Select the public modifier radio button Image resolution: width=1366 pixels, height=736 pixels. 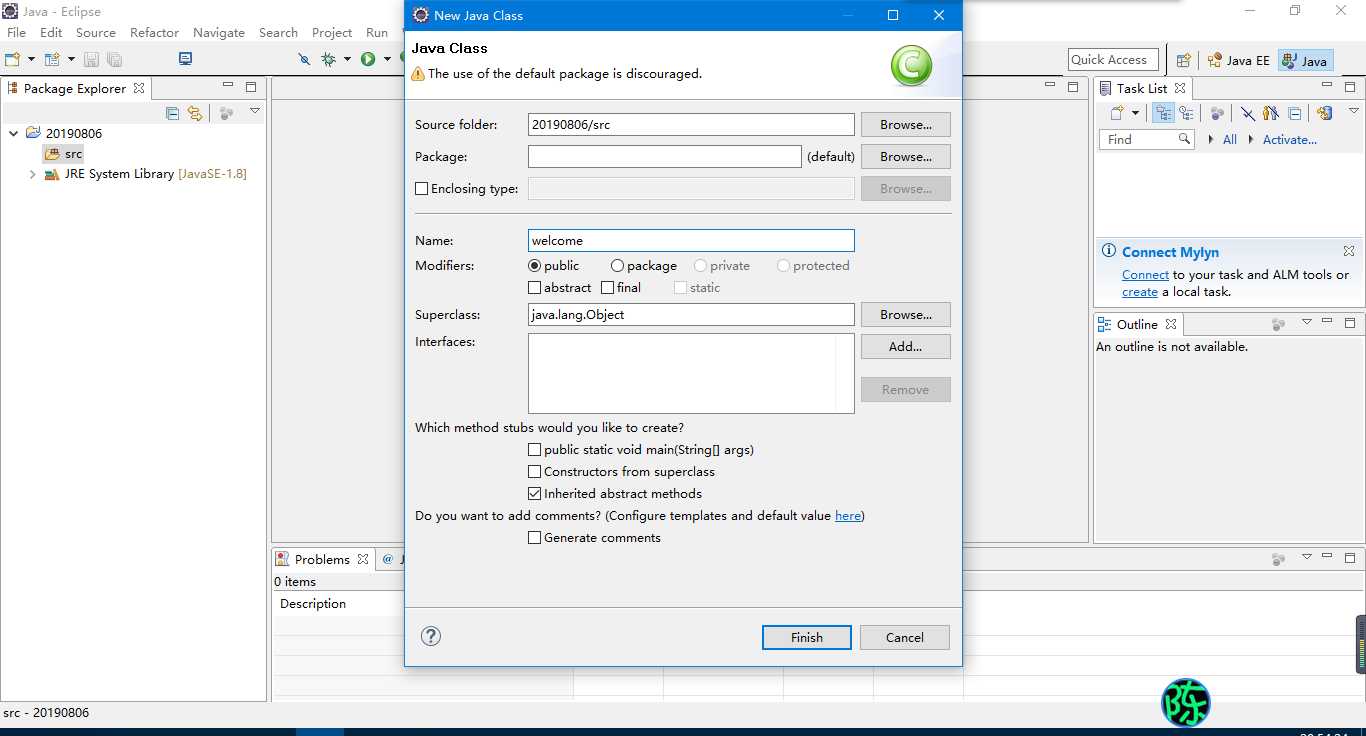(535, 266)
